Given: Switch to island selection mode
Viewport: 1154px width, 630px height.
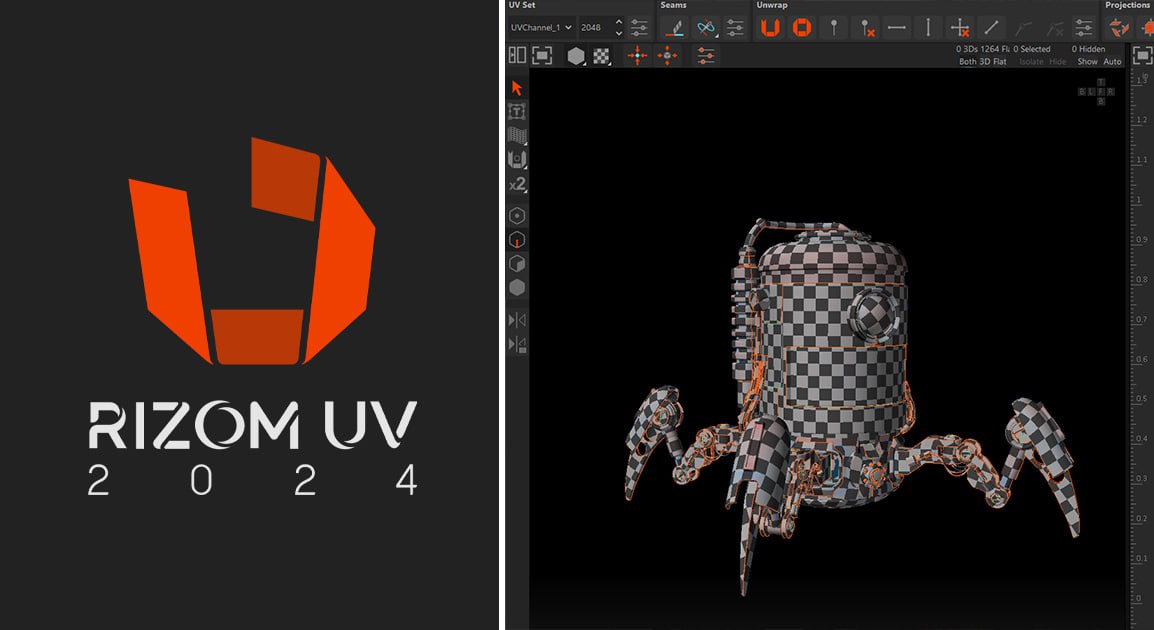Looking at the screenshot, I should 517,287.
